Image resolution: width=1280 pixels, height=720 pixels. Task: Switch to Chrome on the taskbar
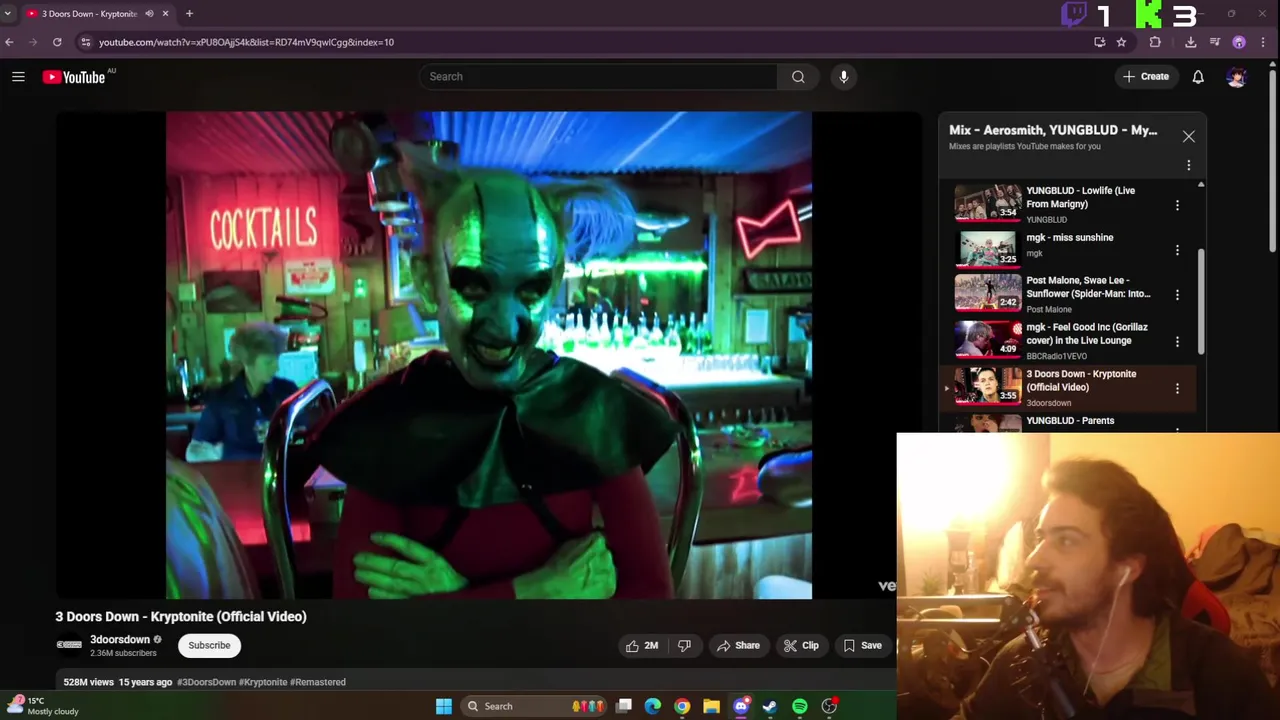(682, 706)
